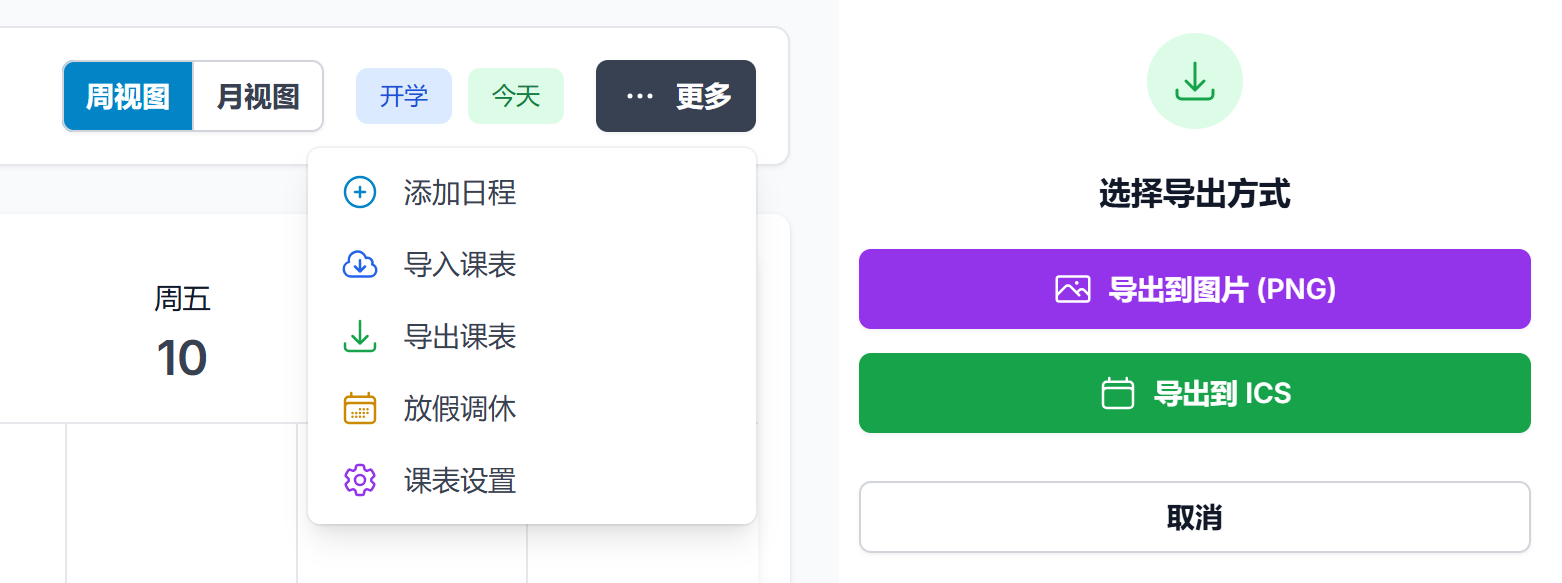The width and height of the screenshot is (1562, 583).
Task: Click the picture icon on the PNG export button
Action: click(x=1073, y=289)
